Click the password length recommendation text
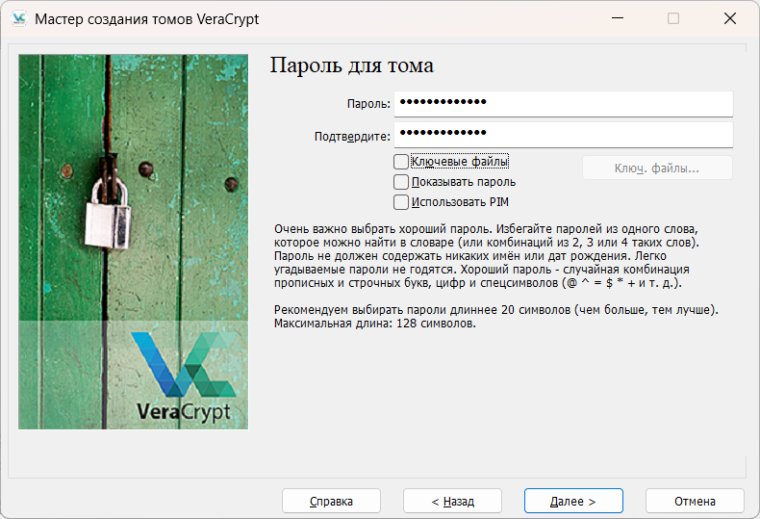 click(495, 318)
